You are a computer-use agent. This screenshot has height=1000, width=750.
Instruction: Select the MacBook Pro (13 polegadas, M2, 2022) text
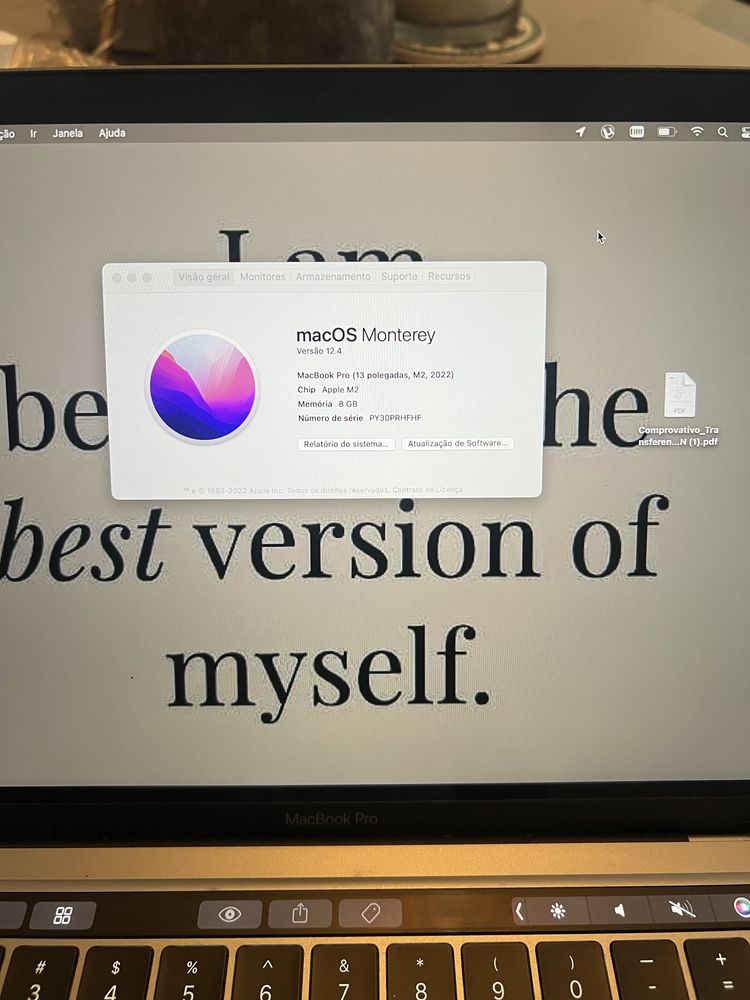[376, 374]
